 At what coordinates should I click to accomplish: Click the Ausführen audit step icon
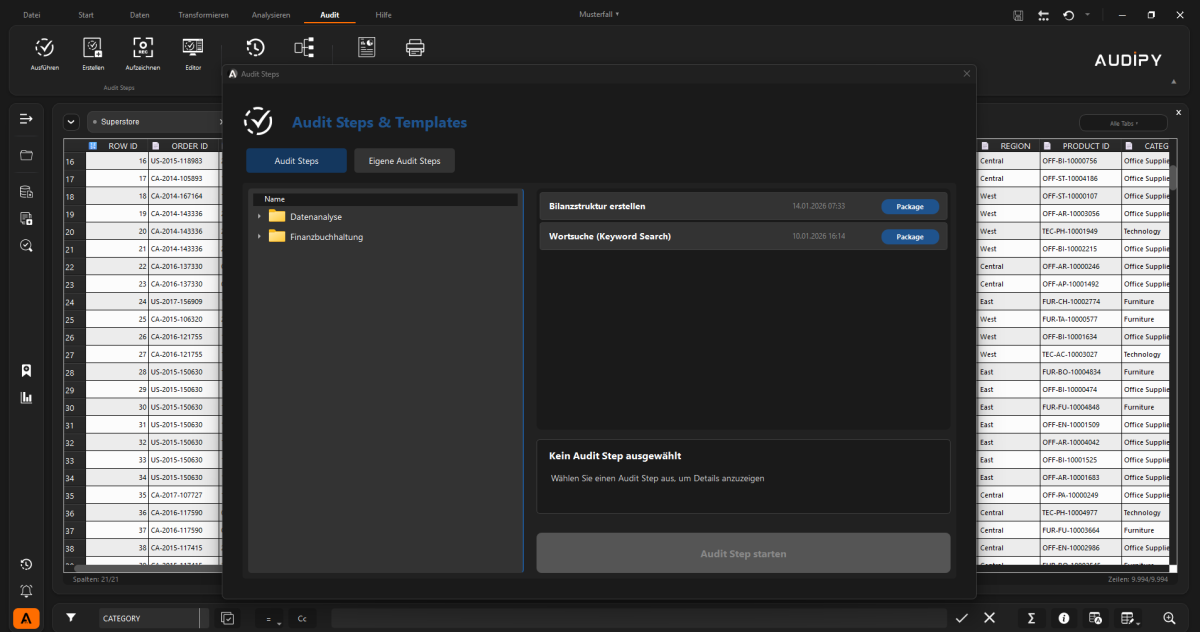point(45,48)
